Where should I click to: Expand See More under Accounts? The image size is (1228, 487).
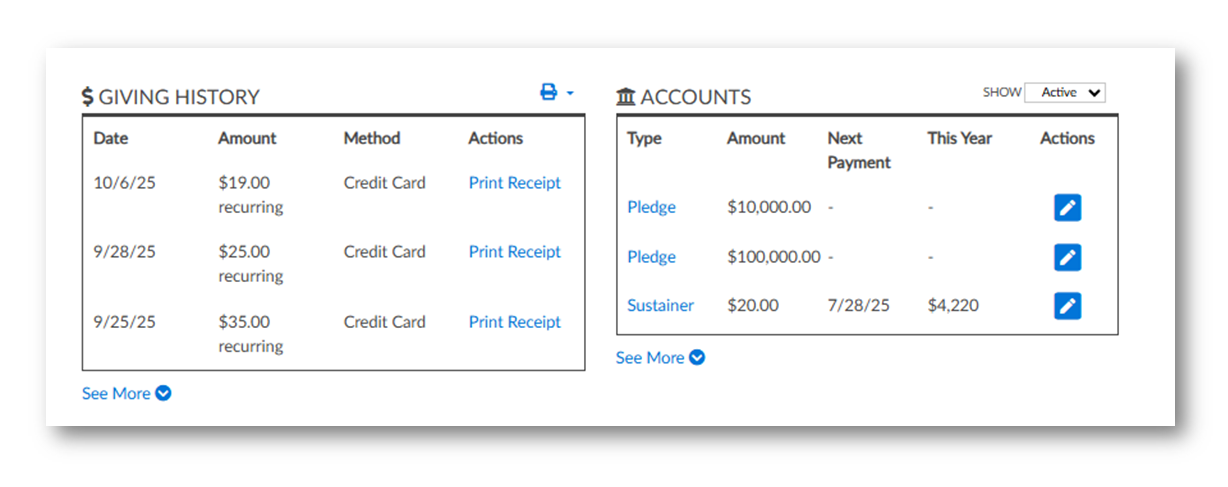(x=660, y=358)
